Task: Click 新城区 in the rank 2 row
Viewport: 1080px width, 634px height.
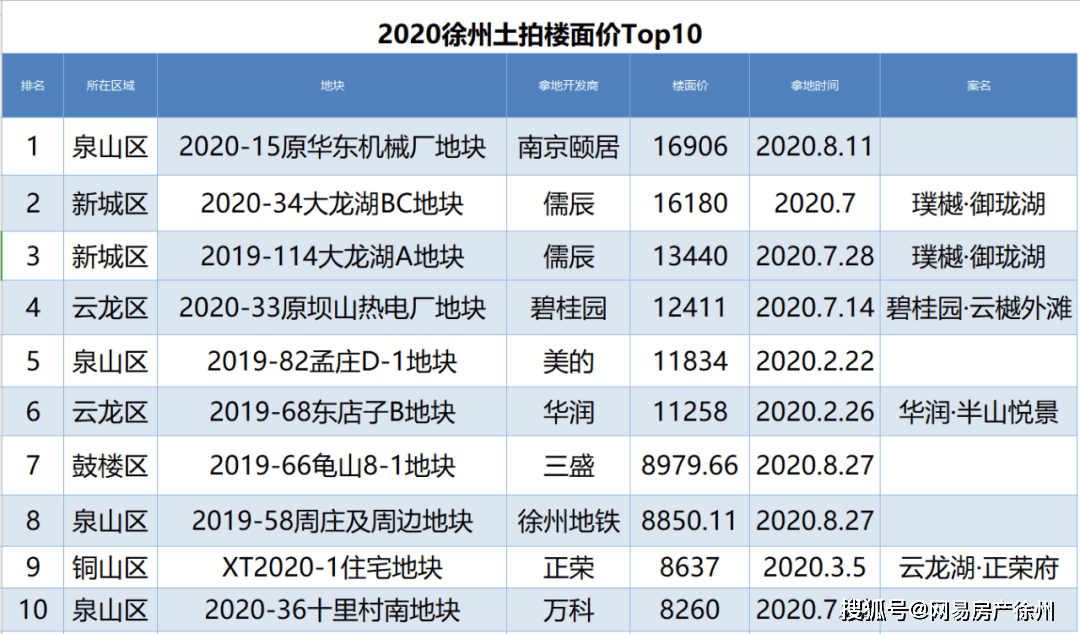Action: pos(110,203)
